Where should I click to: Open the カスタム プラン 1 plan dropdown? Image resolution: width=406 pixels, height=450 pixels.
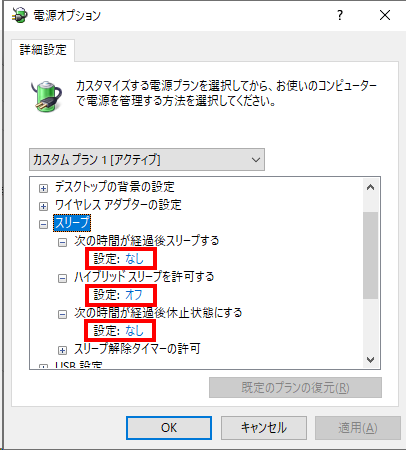(147, 160)
